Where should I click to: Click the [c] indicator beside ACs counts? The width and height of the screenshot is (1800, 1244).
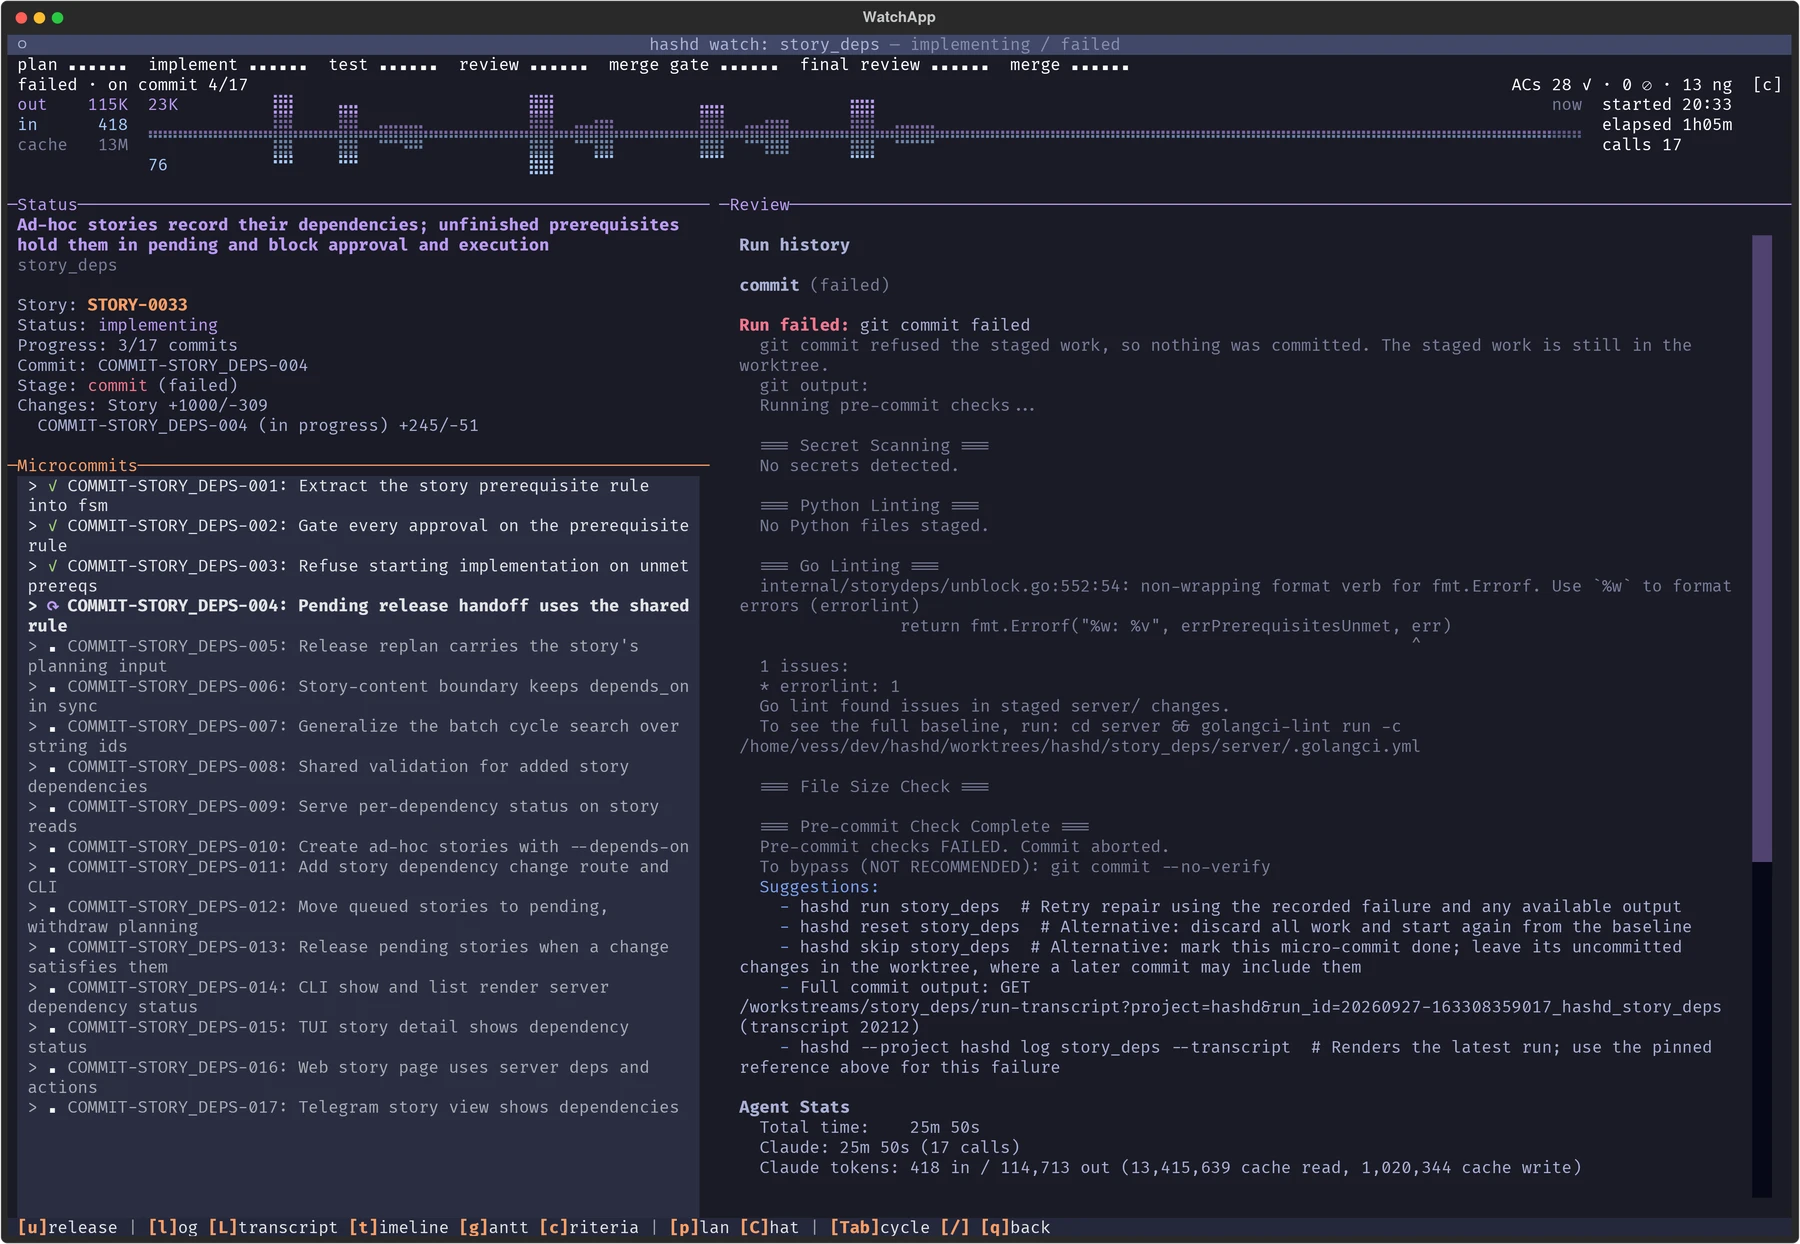[1767, 85]
